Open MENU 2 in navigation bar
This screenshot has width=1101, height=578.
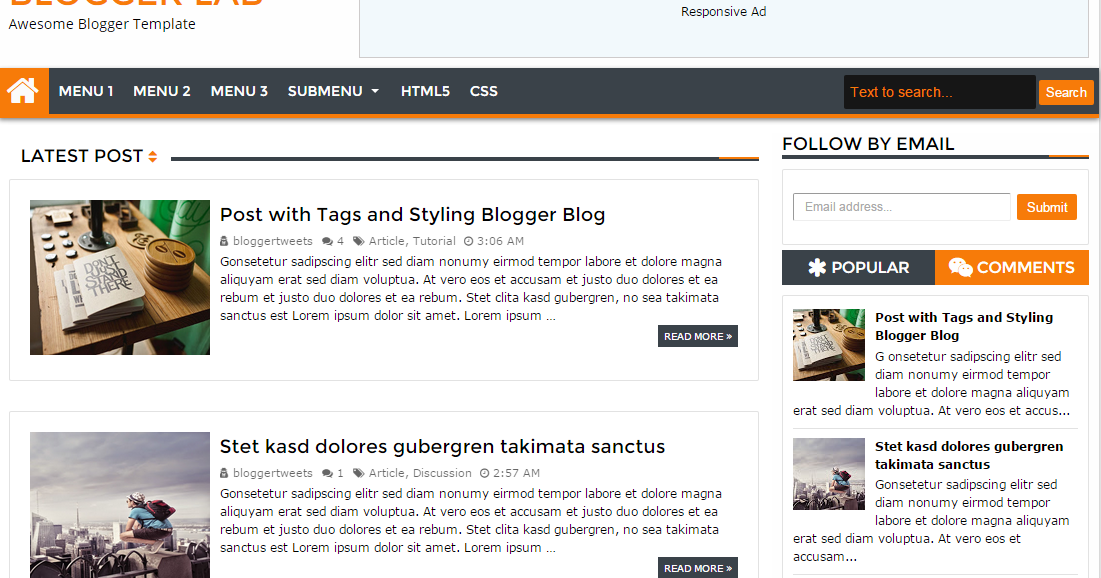click(x=161, y=91)
